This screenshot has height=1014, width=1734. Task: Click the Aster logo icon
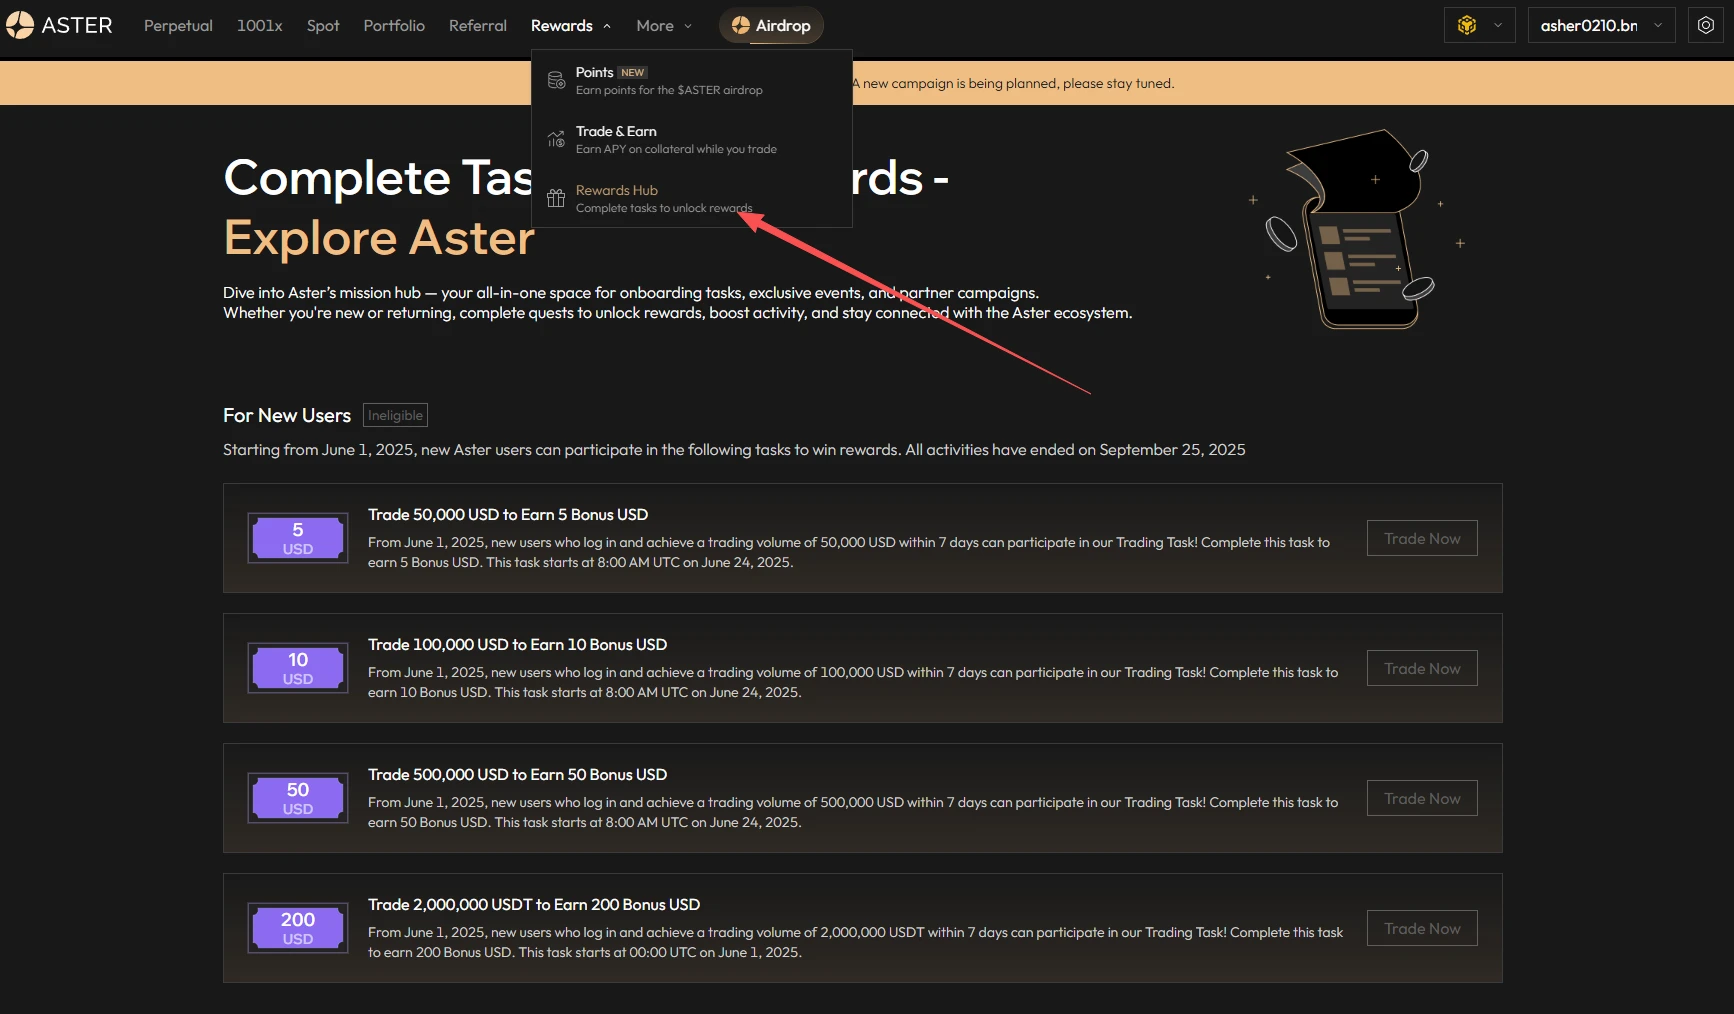coord(20,25)
